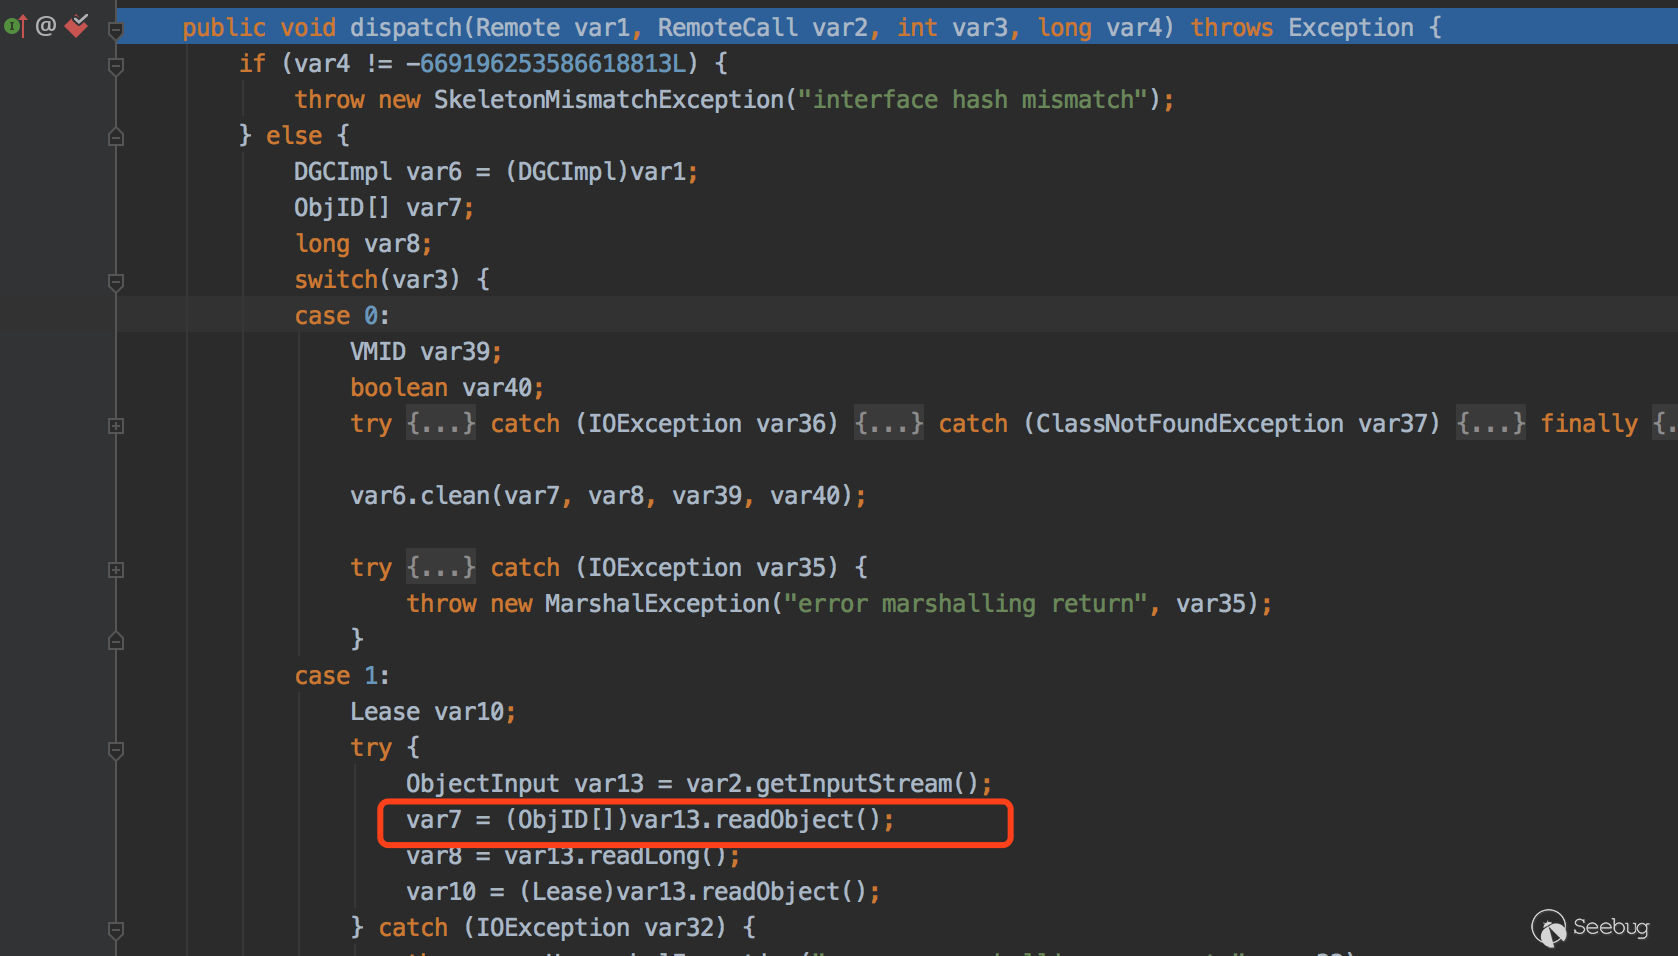This screenshot has height=956, width=1678.
Task: Click the var13.readLong() call
Action: point(615,856)
